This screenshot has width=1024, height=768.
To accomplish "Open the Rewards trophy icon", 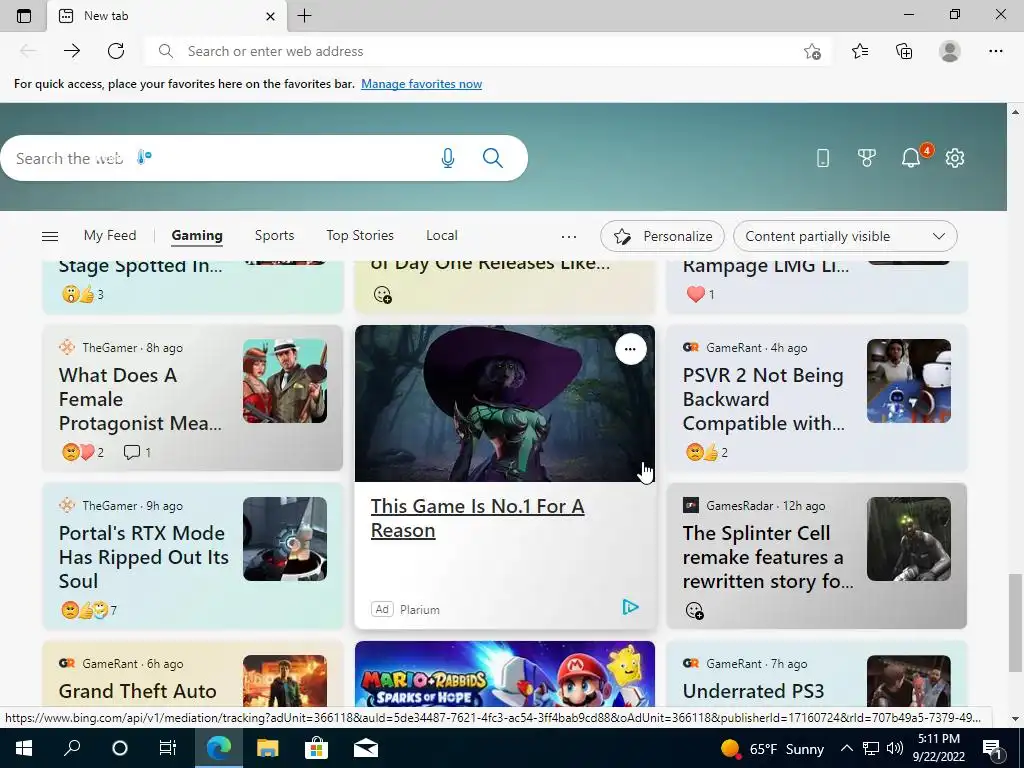I will [867, 157].
